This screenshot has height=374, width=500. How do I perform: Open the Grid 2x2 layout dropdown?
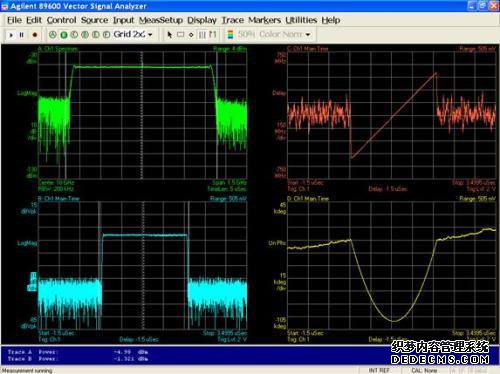(133, 34)
